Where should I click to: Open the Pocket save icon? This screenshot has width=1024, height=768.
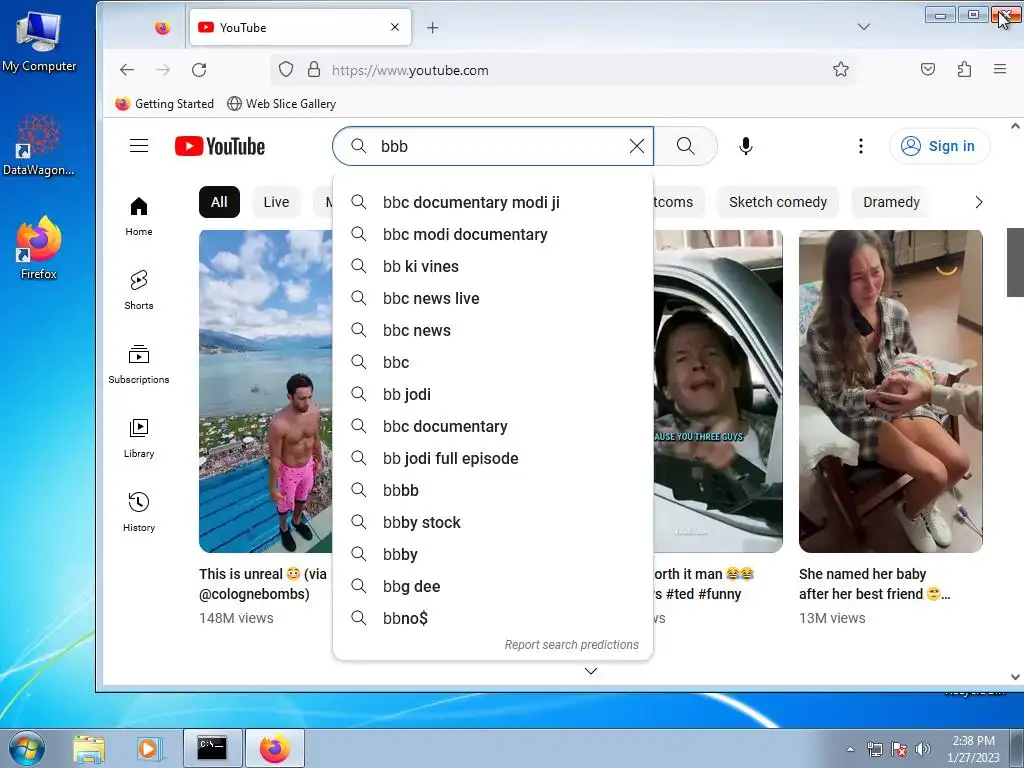pyautogui.click(x=928, y=69)
